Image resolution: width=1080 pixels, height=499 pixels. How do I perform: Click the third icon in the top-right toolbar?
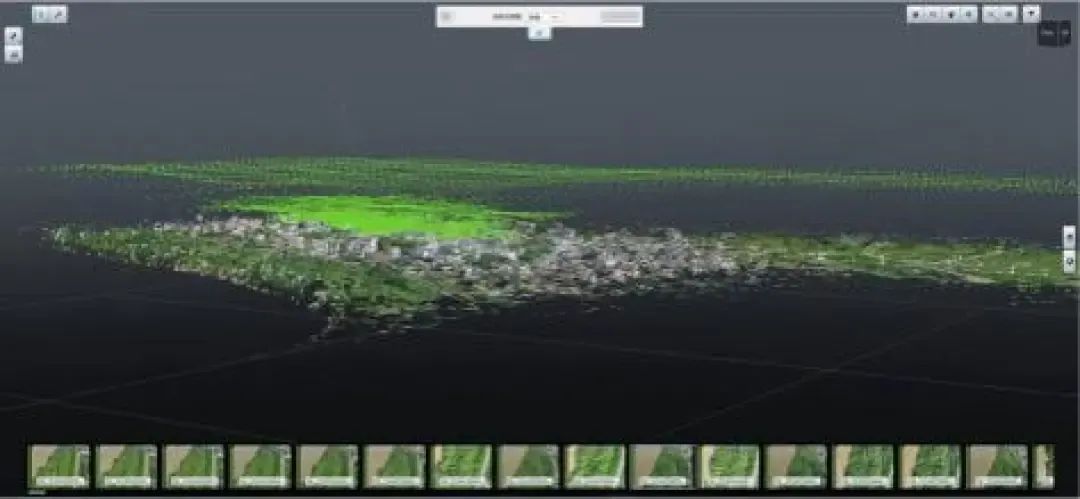pos(950,14)
